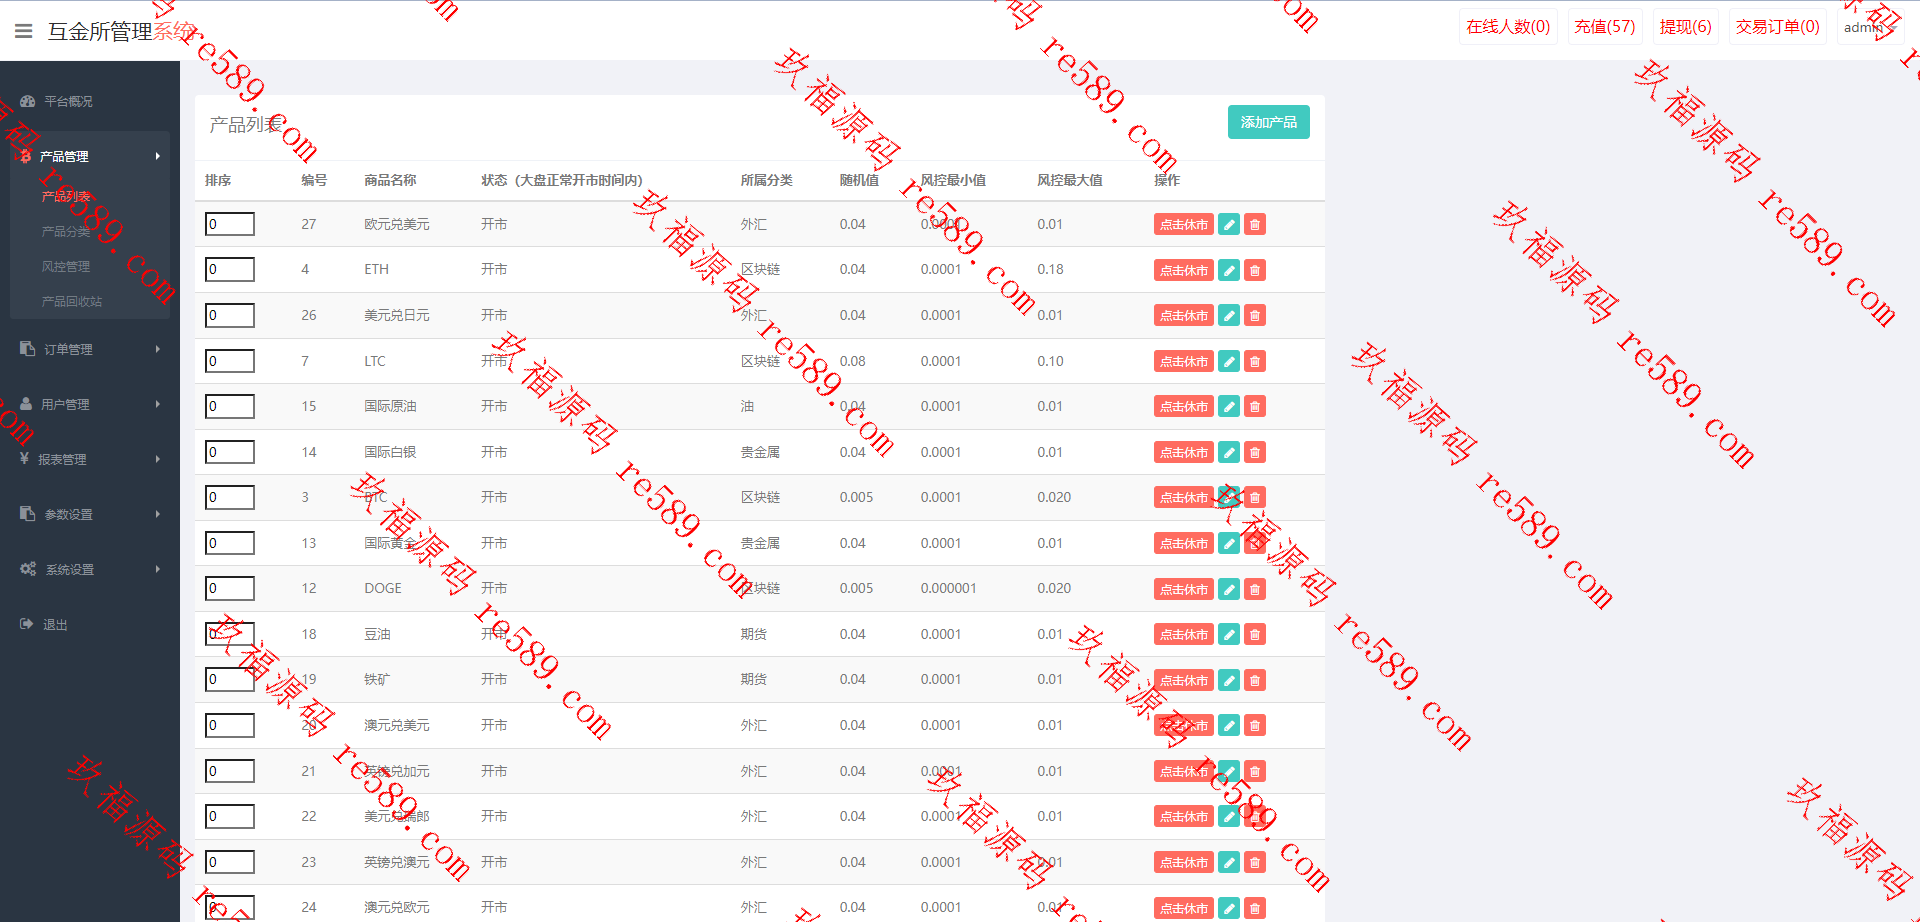The image size is (1920, 922).
Task: Click the 订单管理 sidebar icon
Action: [x=27, y=349]
